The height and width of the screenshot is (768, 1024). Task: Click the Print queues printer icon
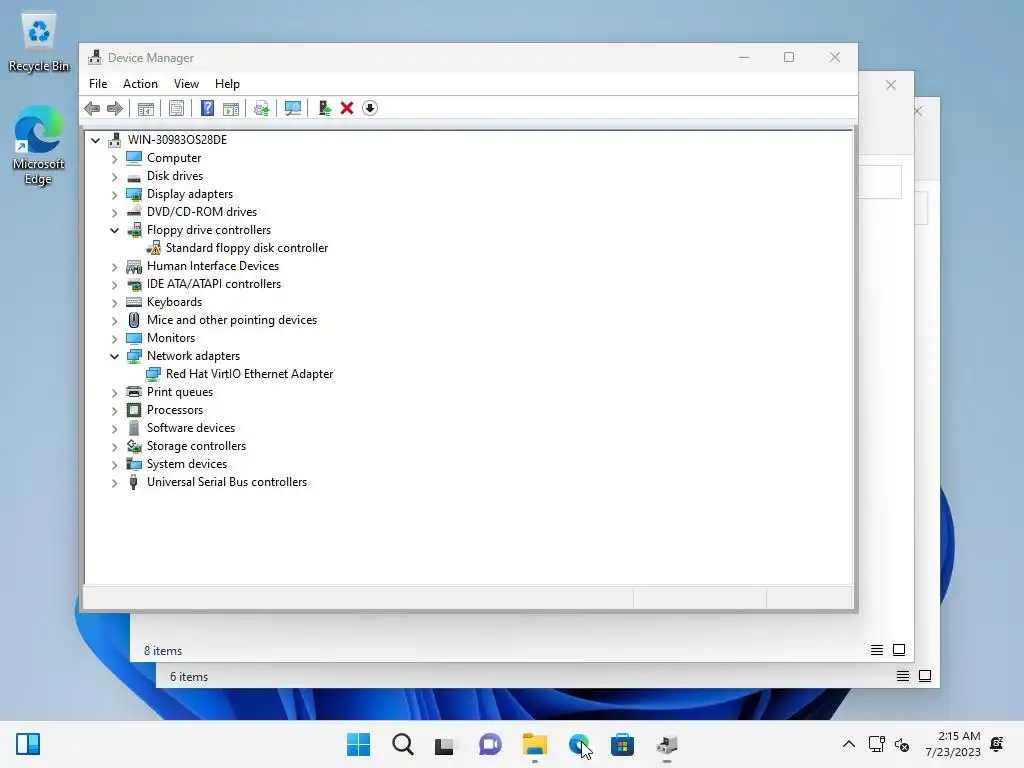tap(134, 392)
